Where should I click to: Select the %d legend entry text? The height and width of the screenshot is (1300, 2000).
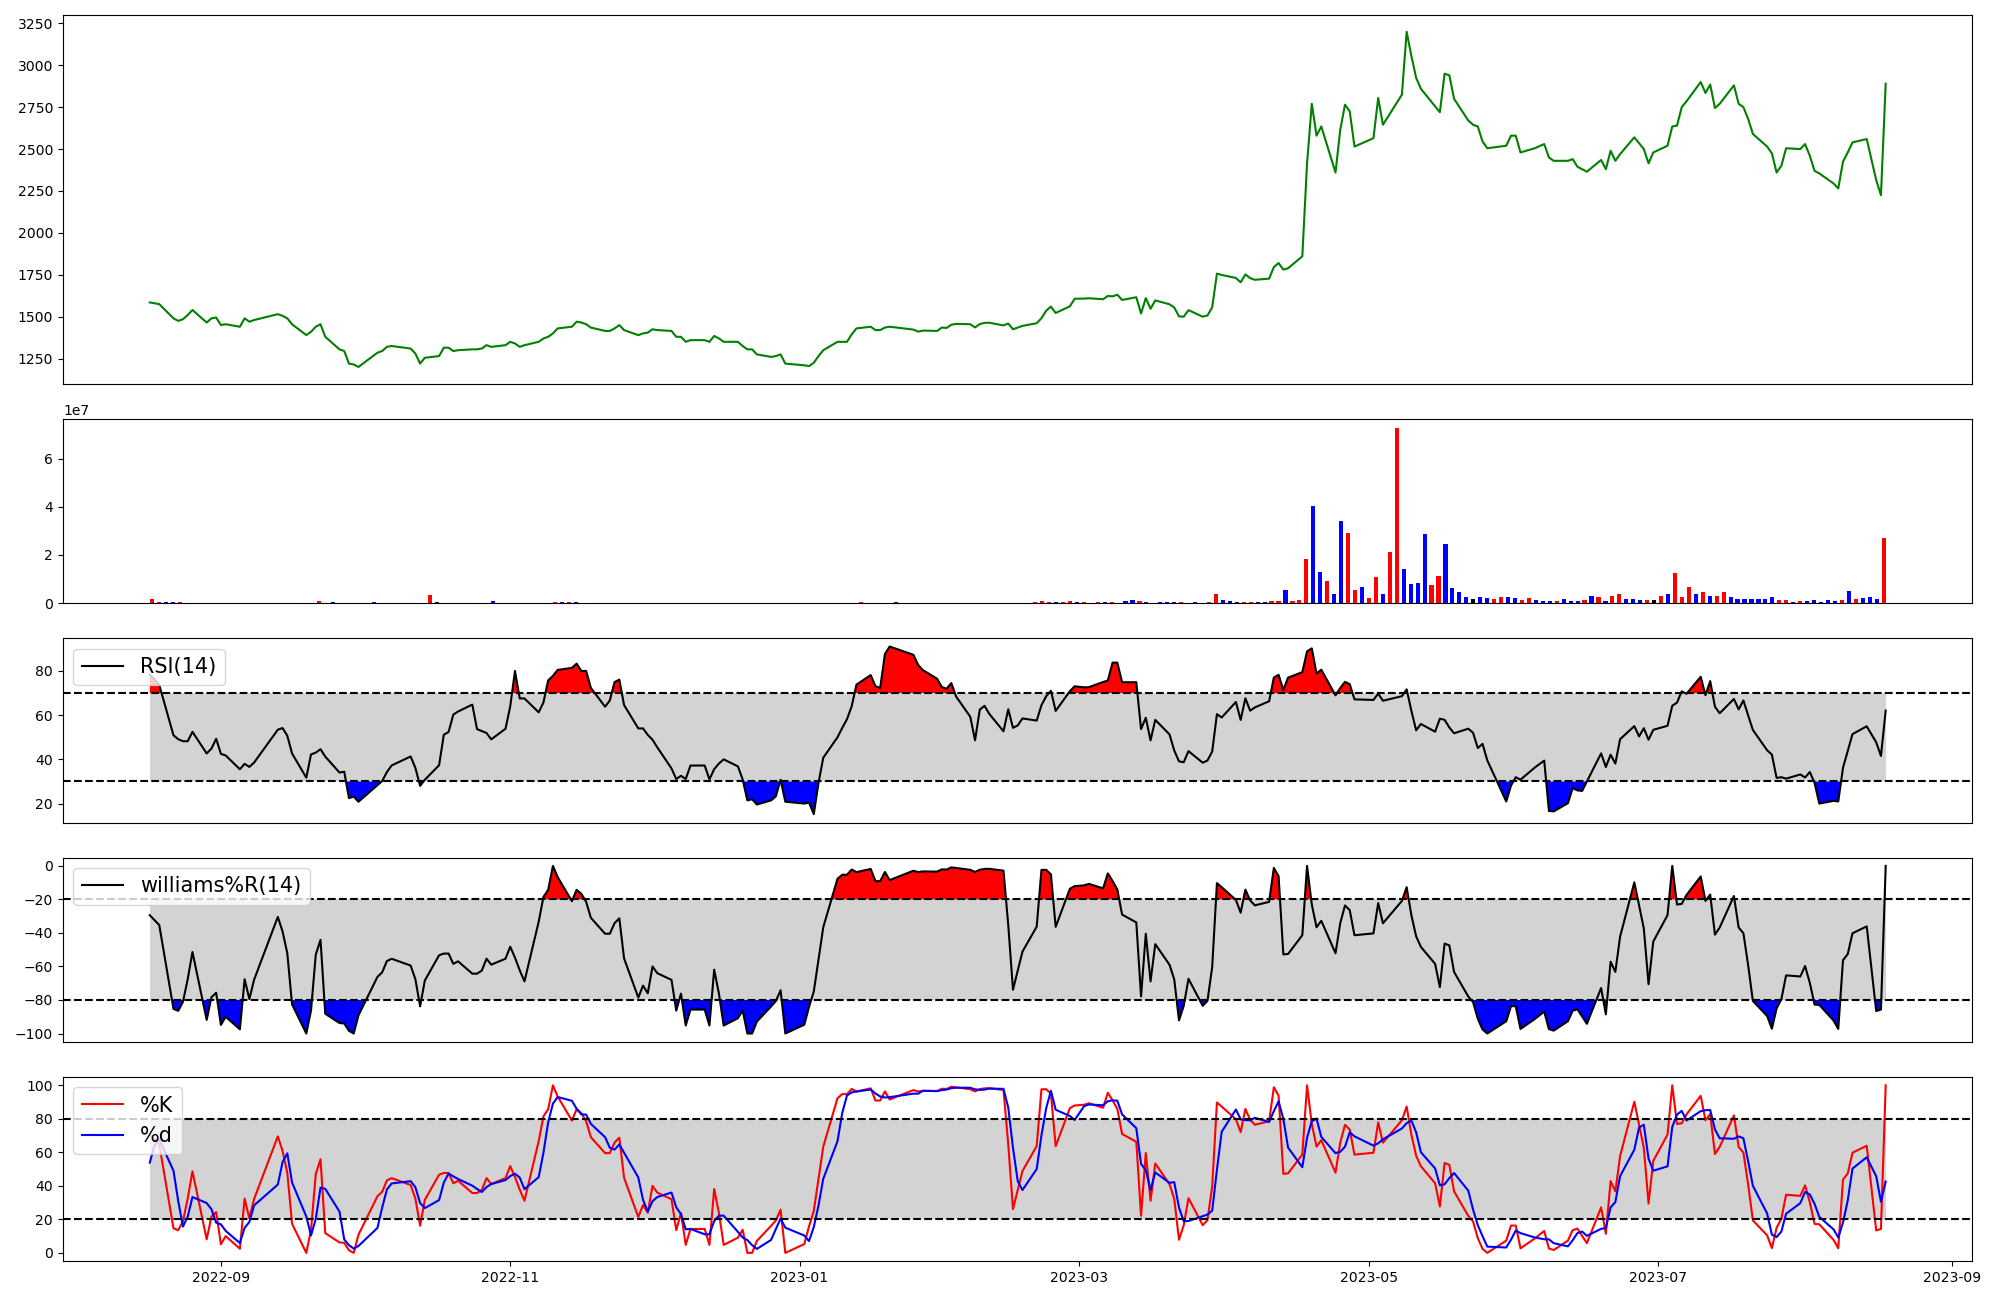[x=156, y=1135]
